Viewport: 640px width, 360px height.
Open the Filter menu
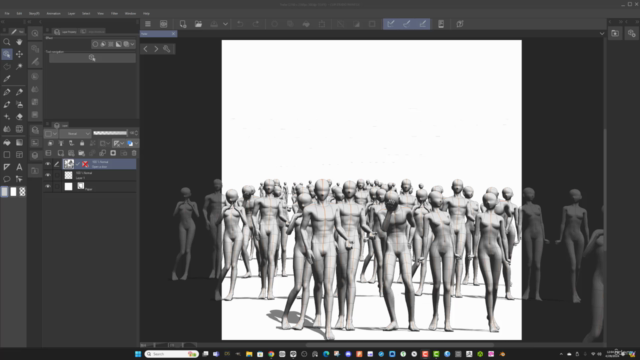(115, 13)
